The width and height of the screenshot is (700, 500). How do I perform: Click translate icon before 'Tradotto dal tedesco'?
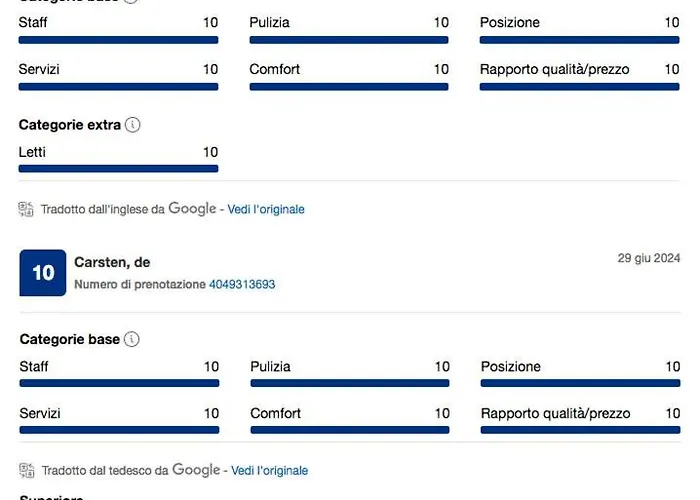(x=27, y=470)
